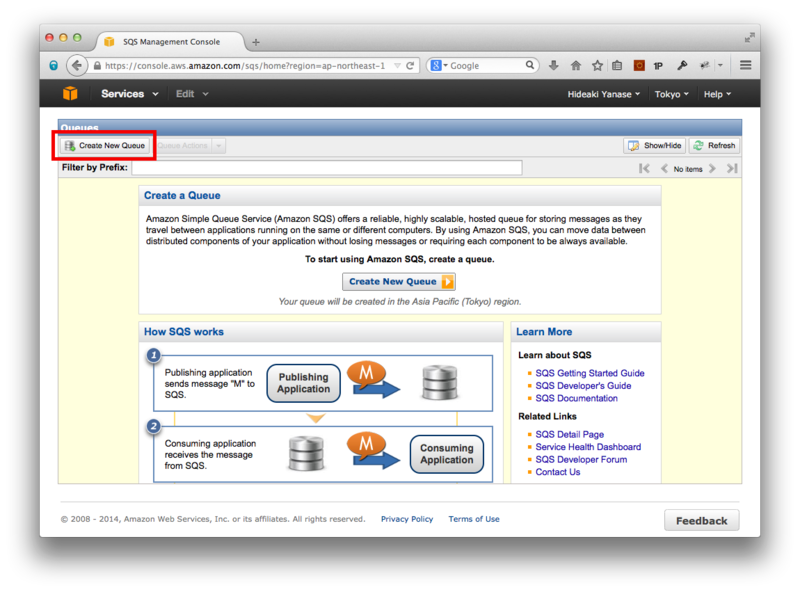Click the Create a Queue heading
Image resolution: width=800 pixels, height=592 pixels.
tap(182, 195)
